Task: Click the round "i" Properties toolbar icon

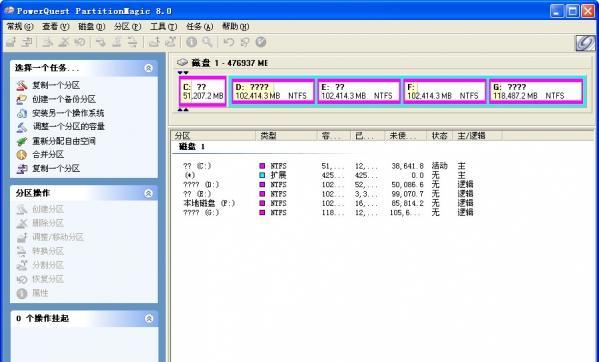Action: click(x=191, y=42)
